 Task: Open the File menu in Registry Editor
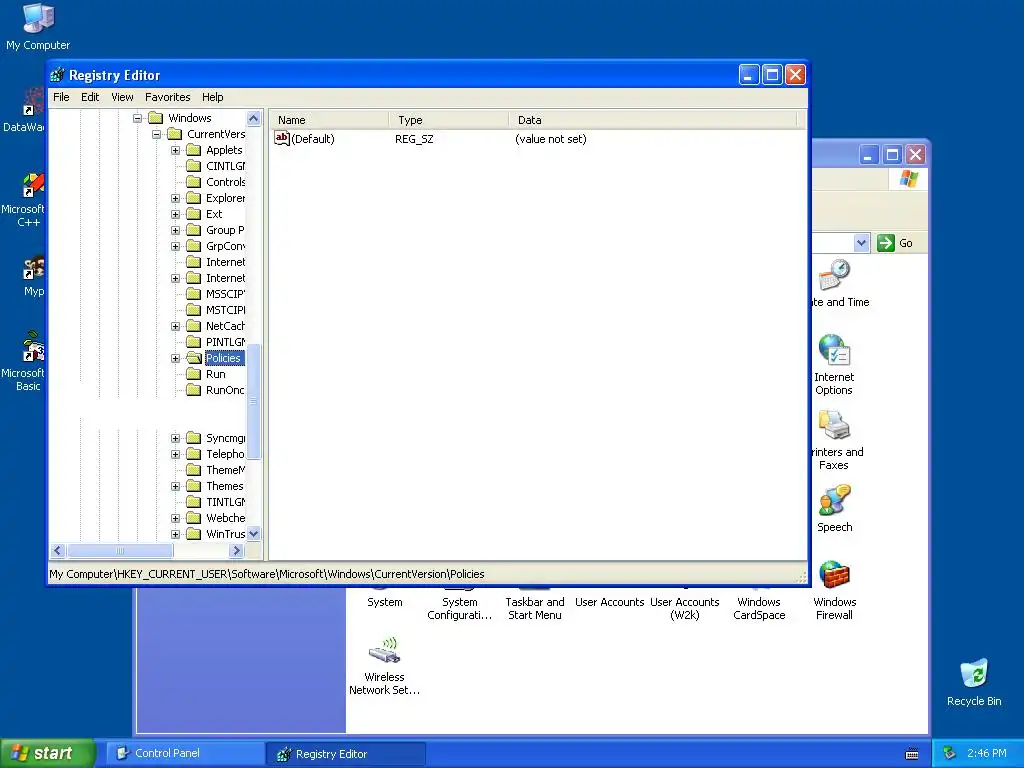pos(61,97)
